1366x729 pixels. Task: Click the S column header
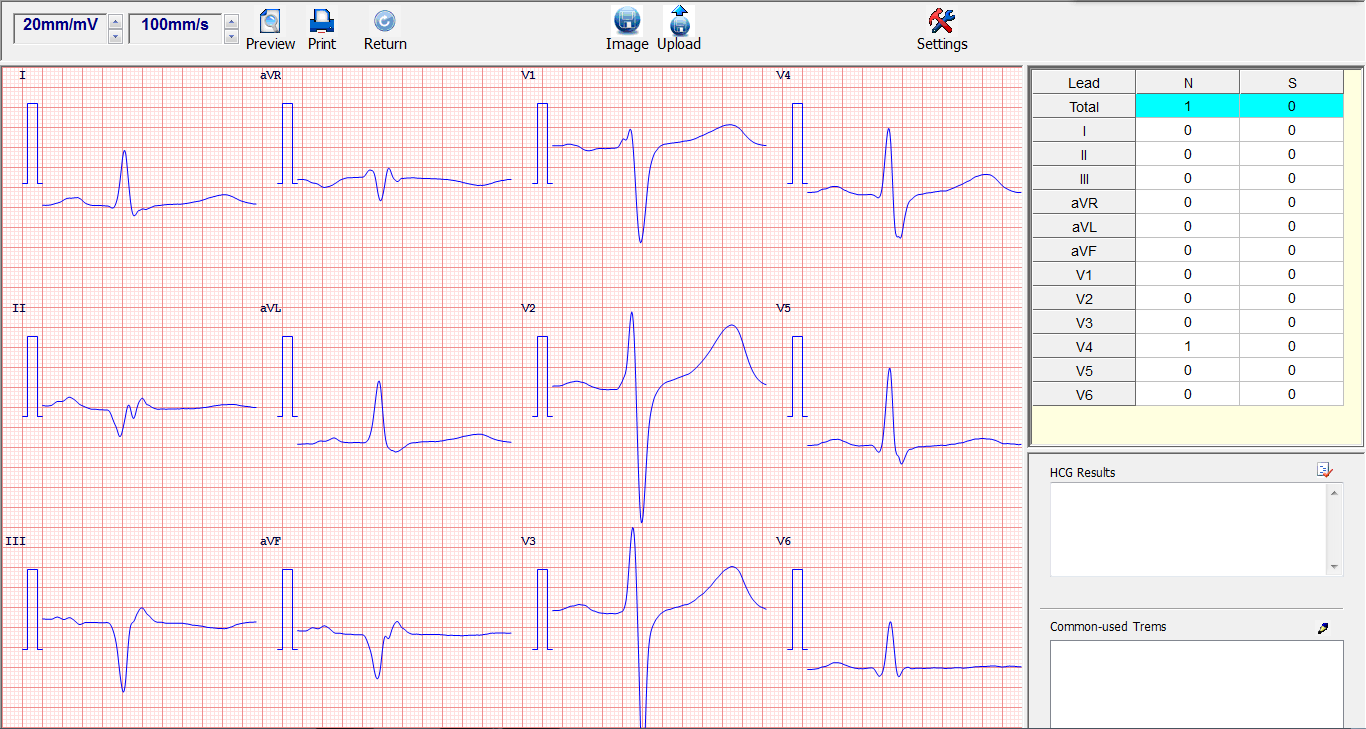click(1292, 83)
